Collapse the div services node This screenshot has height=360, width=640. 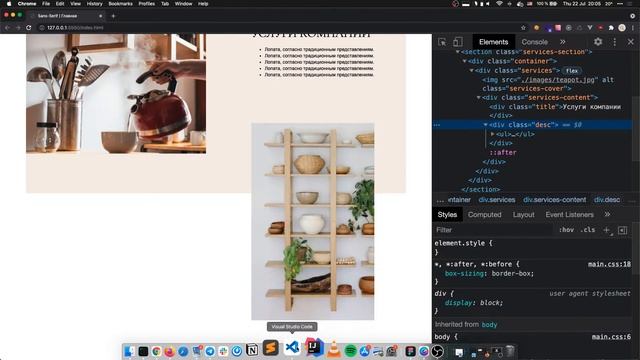[x=471, y=71]
